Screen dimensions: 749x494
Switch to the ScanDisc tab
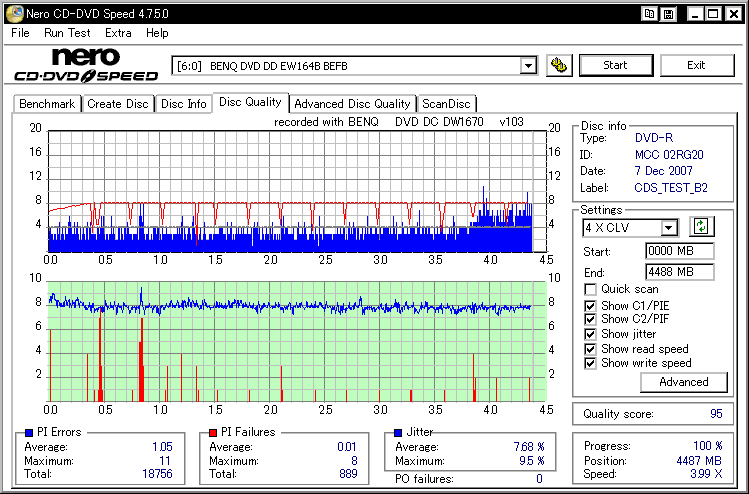tap(446, 104)
